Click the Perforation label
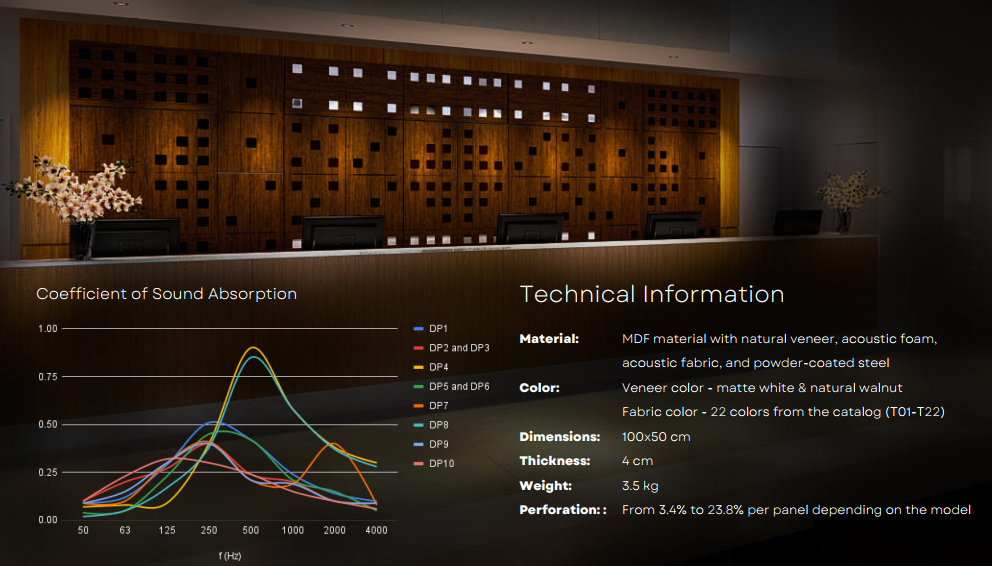992x566 pixels. tap(562, 510)
